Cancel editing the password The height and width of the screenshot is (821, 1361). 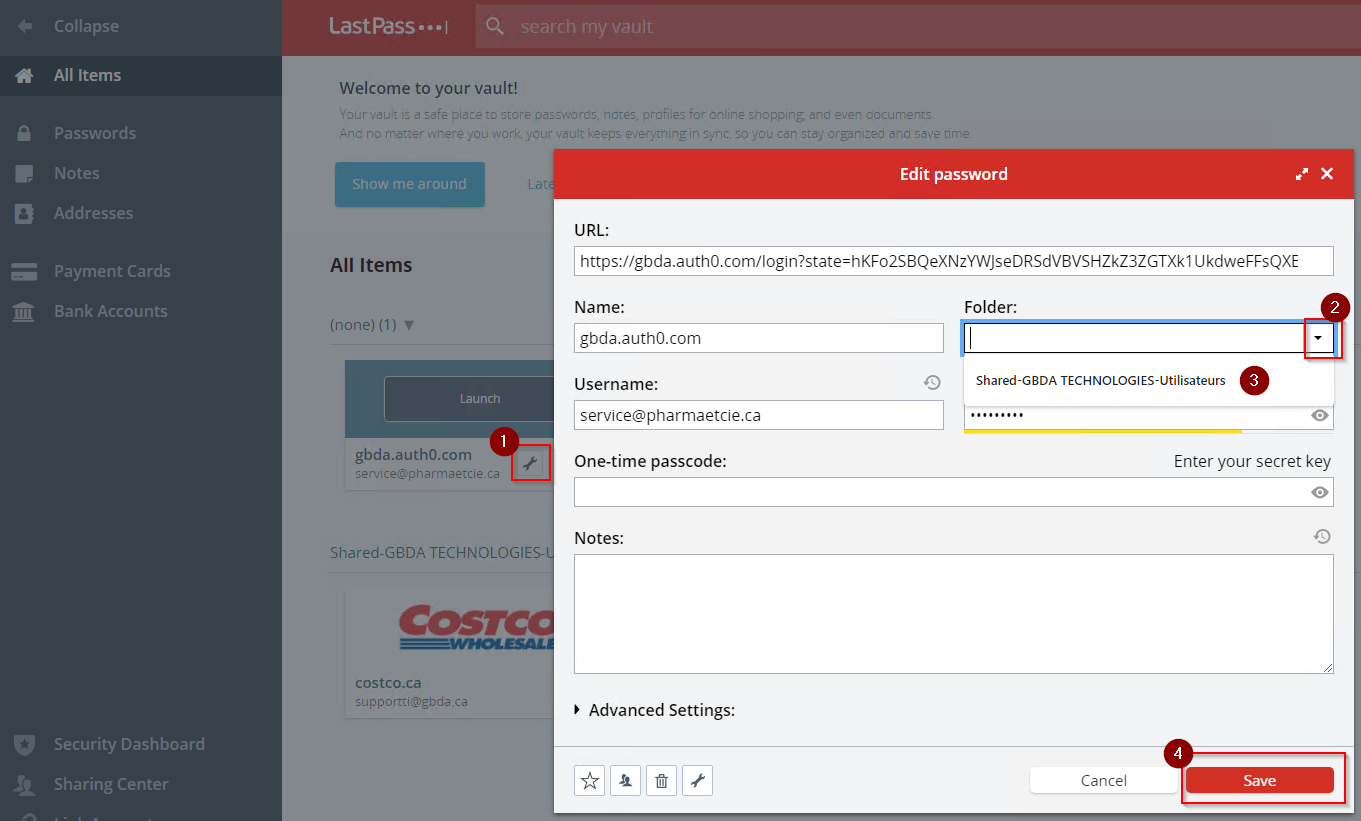click(1104, 781)
